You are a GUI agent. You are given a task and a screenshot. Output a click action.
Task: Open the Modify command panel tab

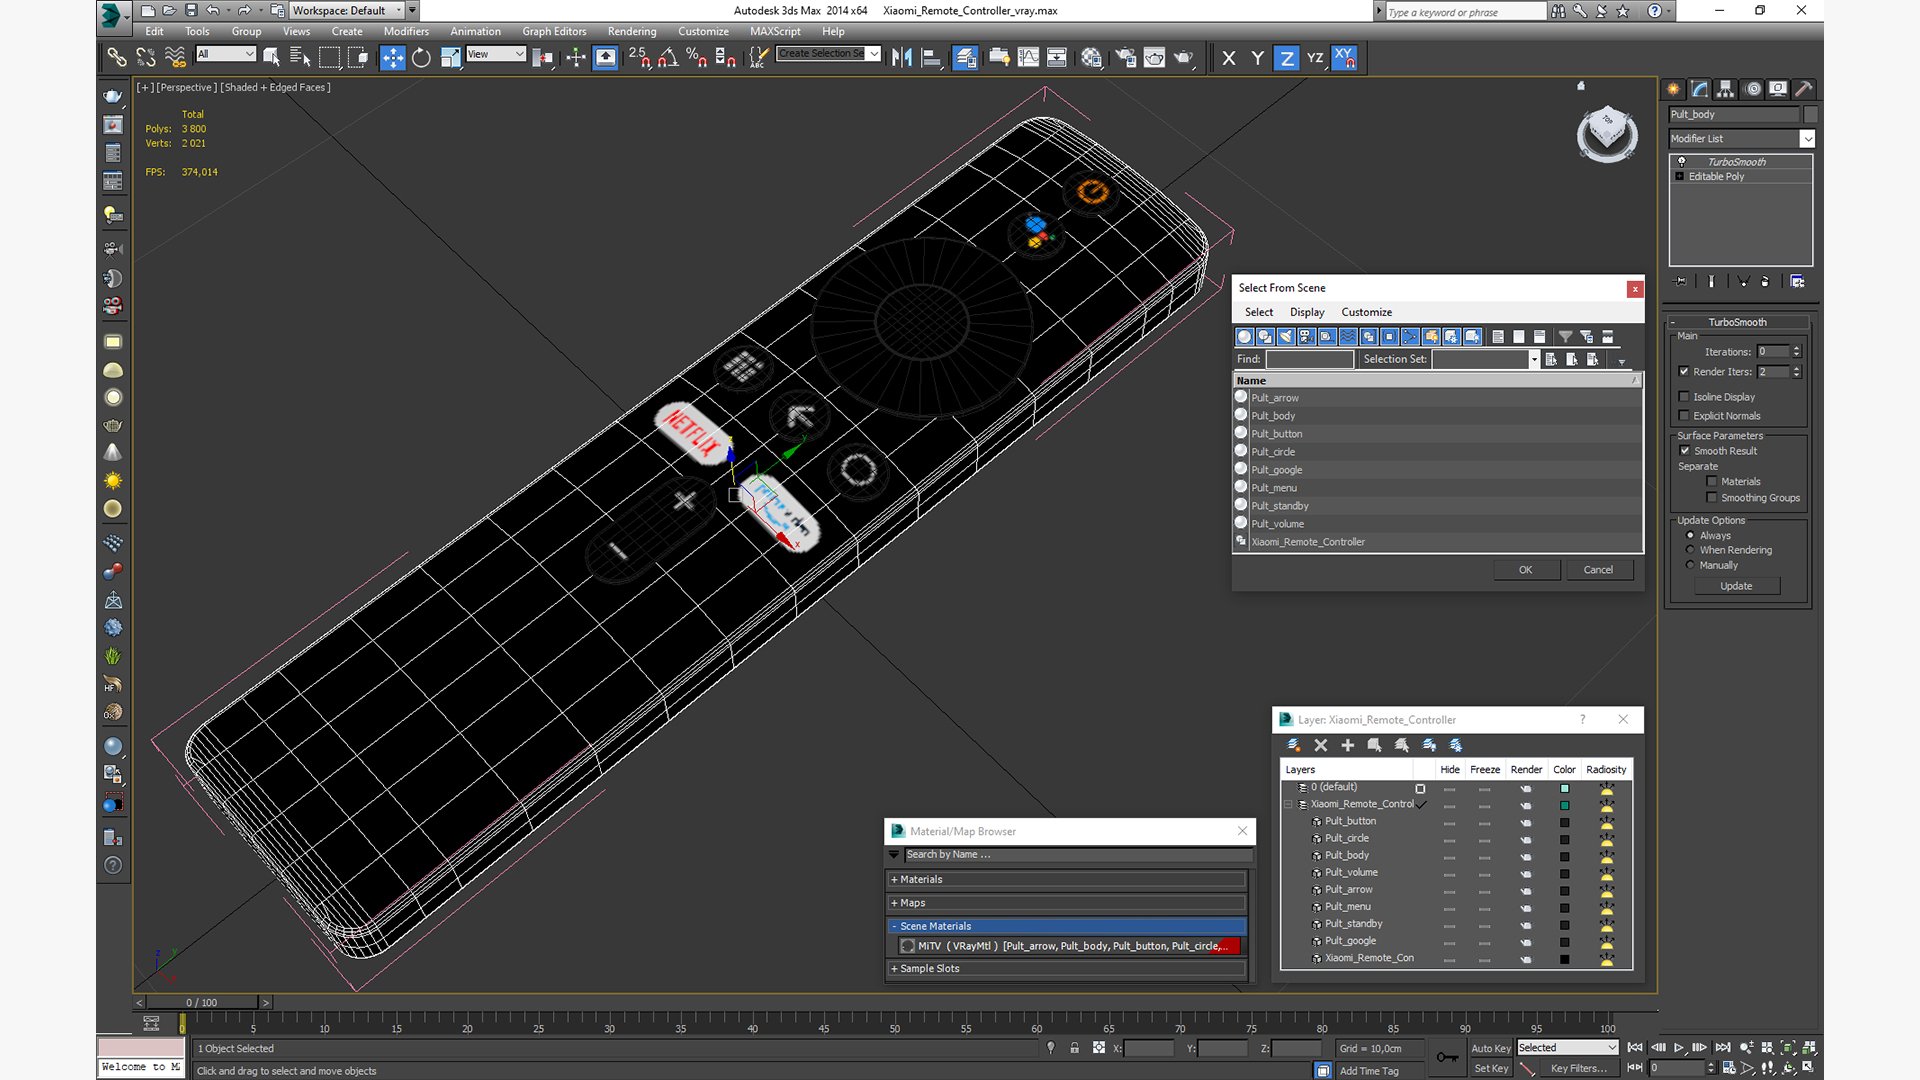click(1699, 89)
